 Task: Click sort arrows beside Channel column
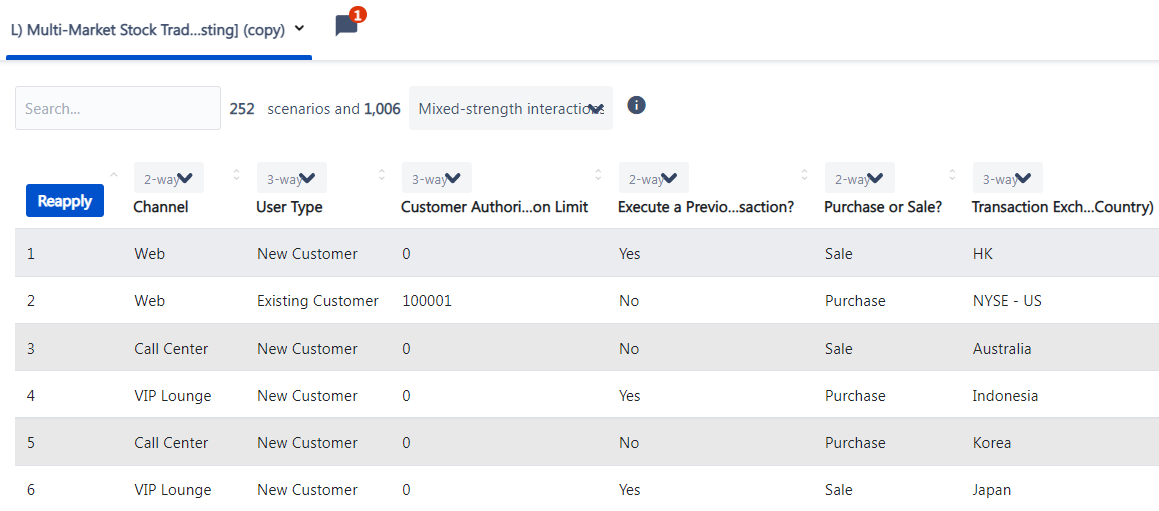point(237,175)
